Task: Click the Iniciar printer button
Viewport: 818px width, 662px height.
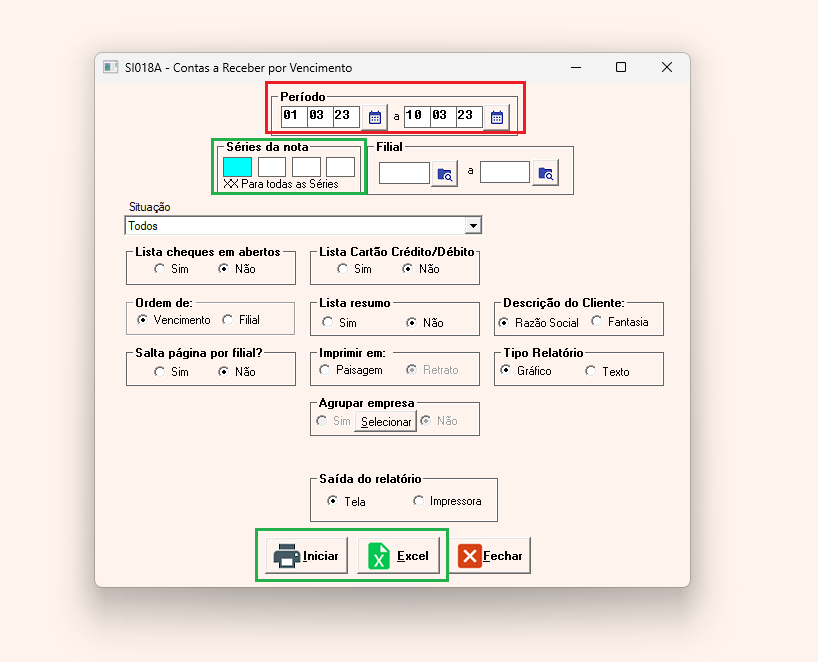Action: [306, 556]
